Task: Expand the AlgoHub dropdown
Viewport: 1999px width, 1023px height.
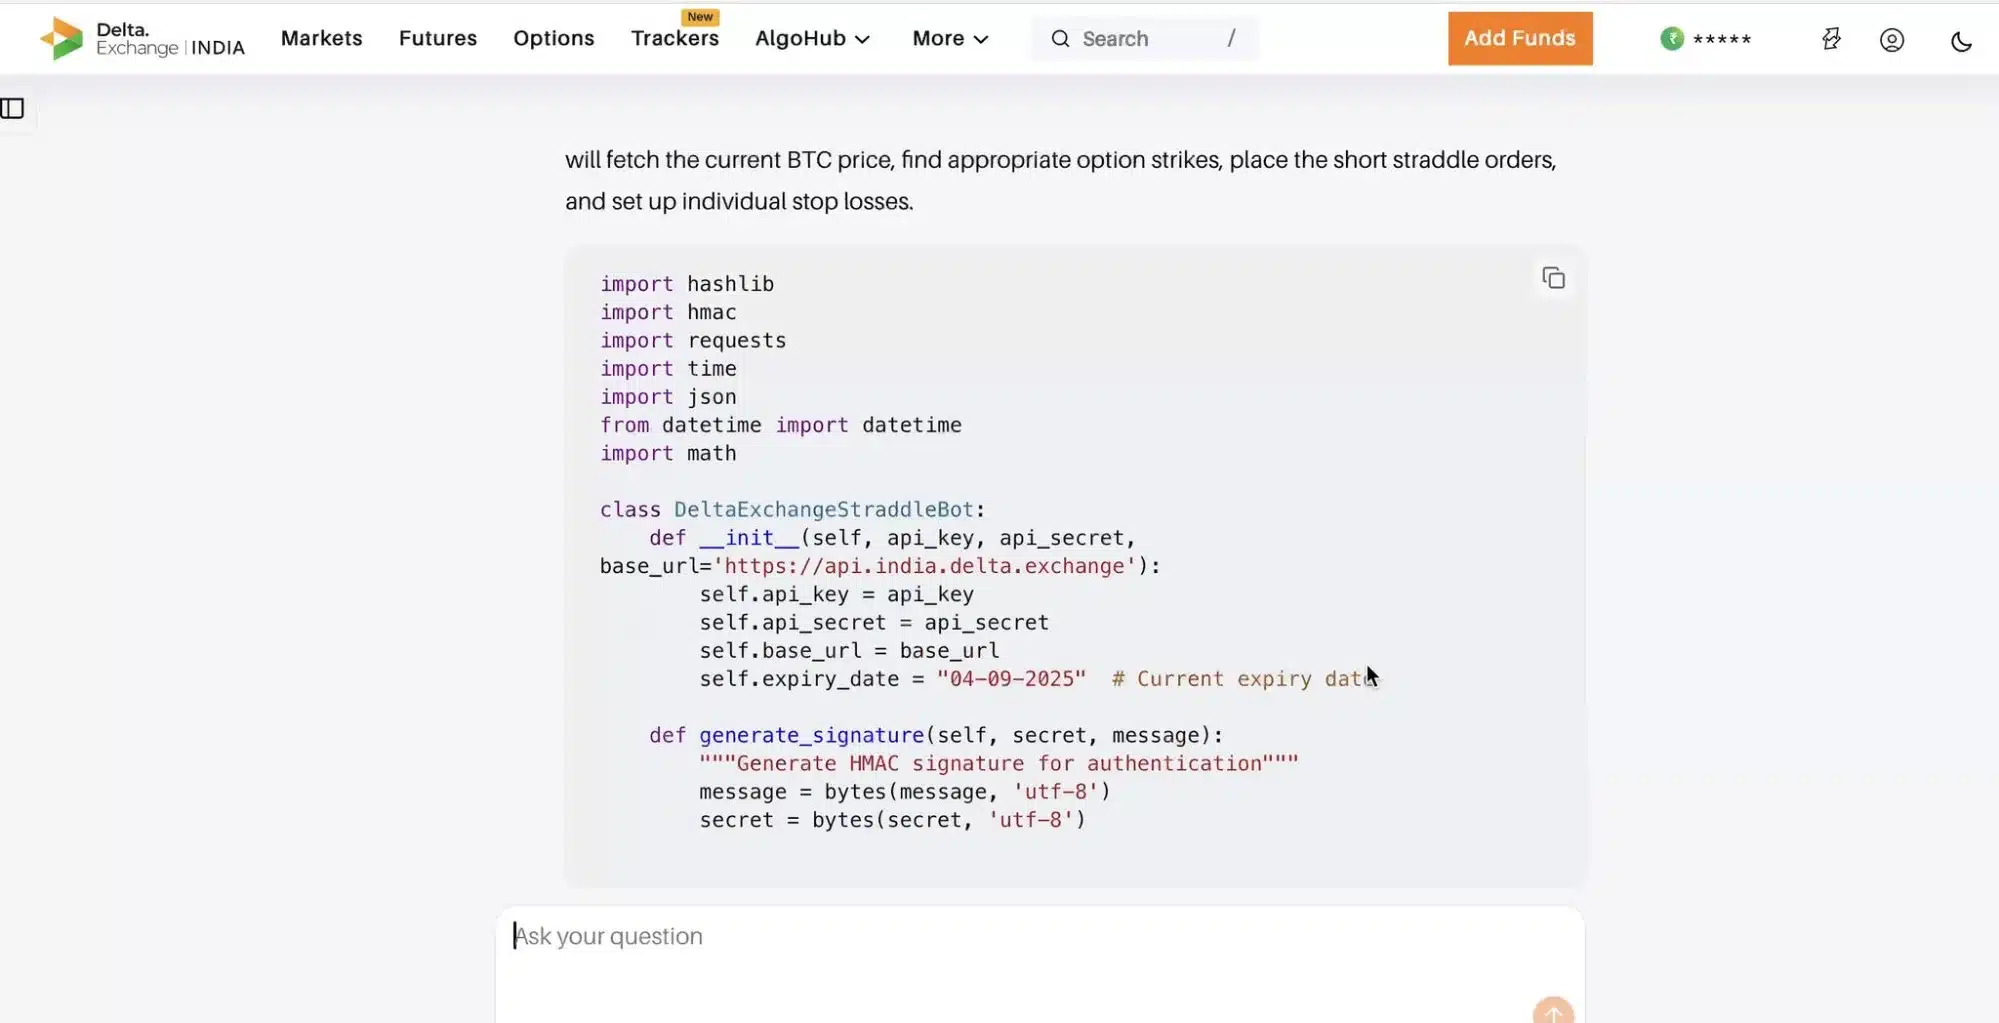Action: click(x=812, y=38)
